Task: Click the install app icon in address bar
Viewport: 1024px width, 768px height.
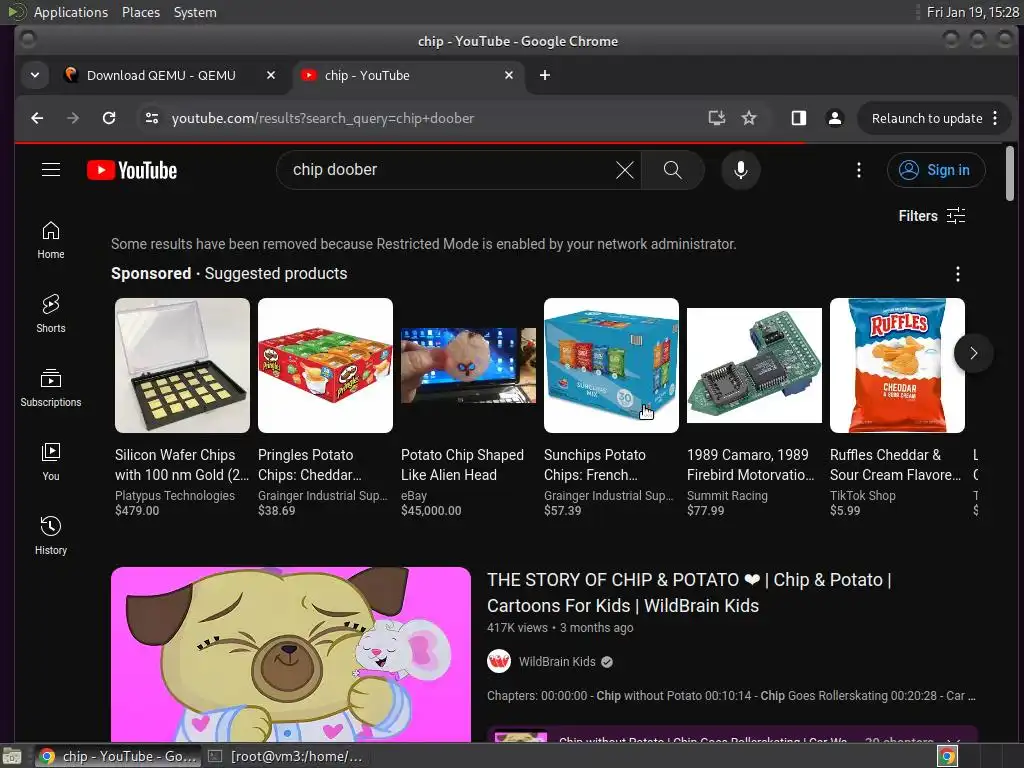Action: coord(716,118)
